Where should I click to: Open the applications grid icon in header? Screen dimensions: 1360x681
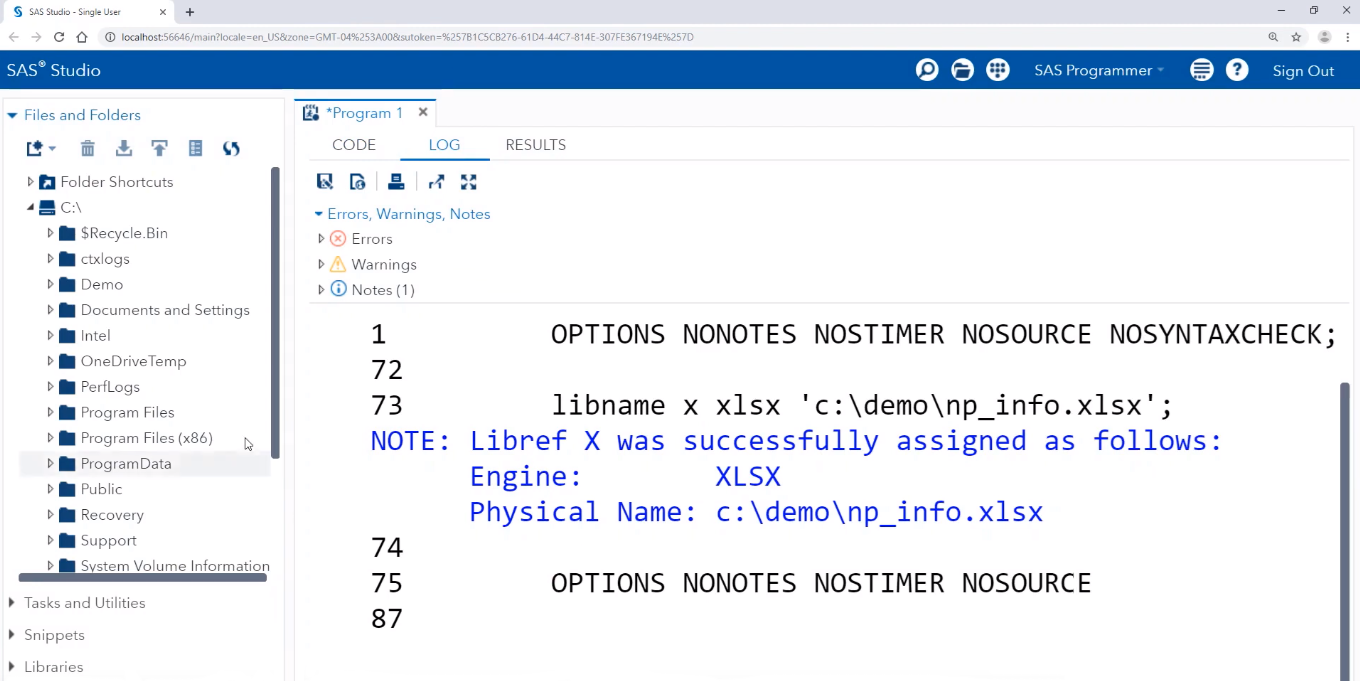(997, 70)
